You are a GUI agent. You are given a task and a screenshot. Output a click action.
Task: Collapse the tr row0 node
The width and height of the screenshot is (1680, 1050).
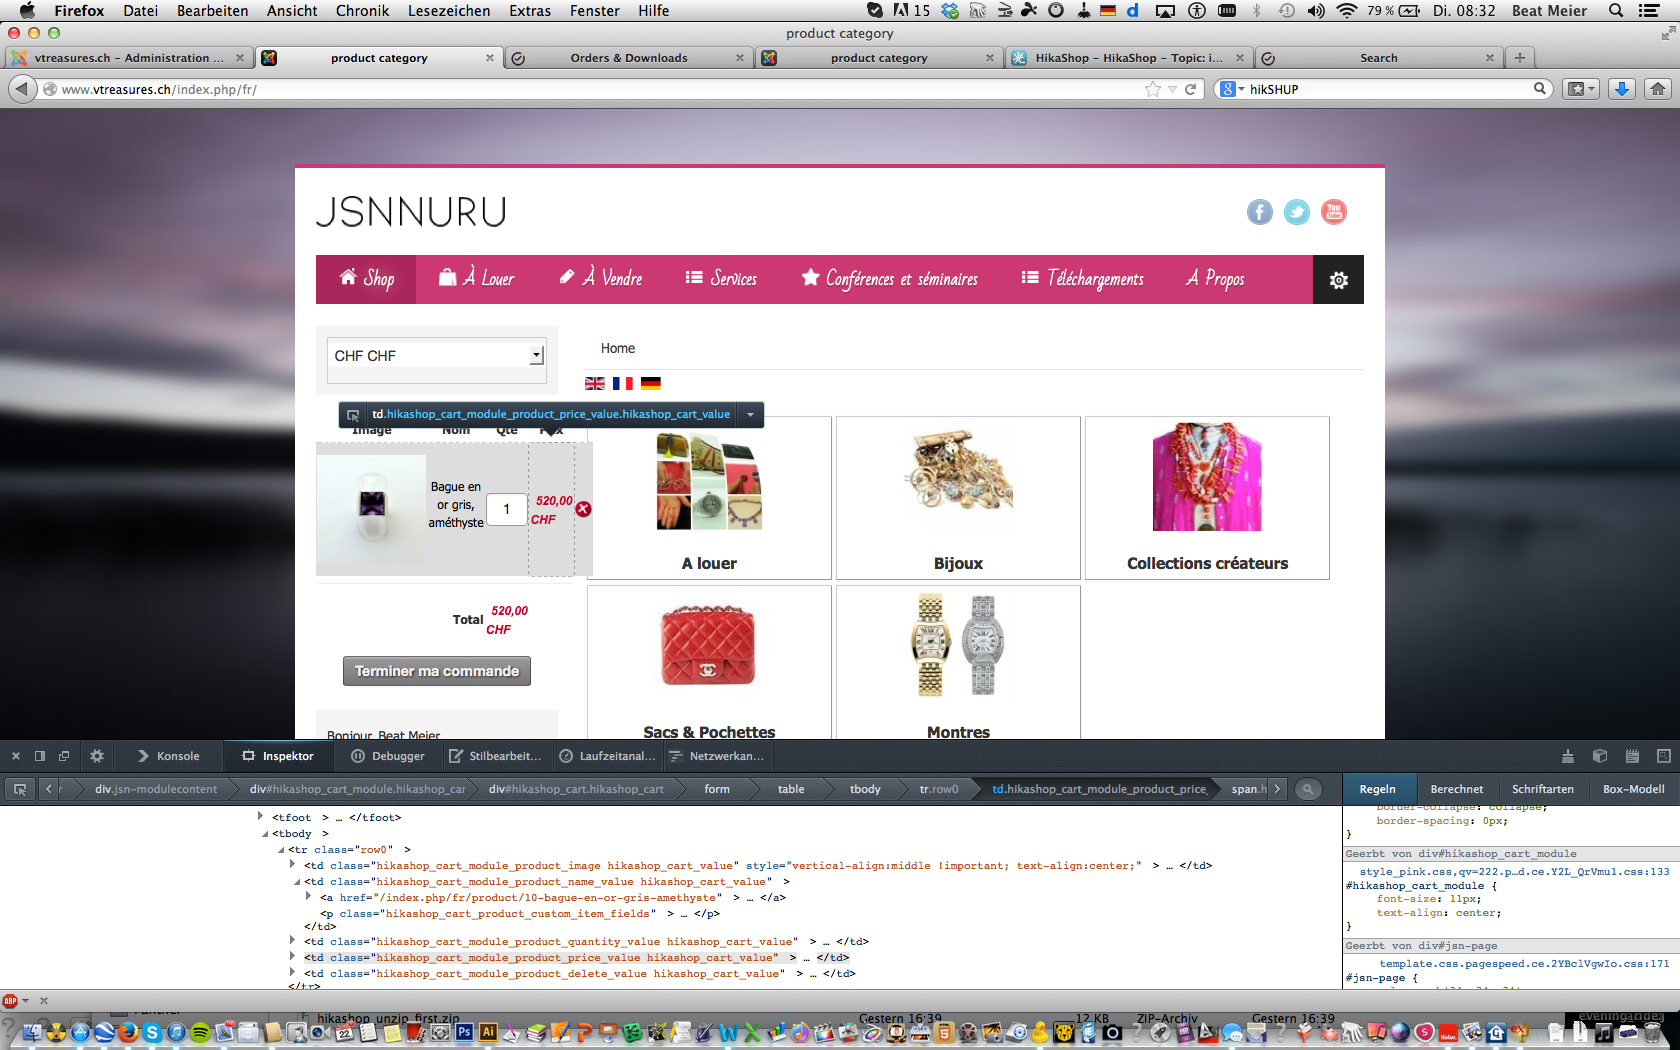(281, 850)
